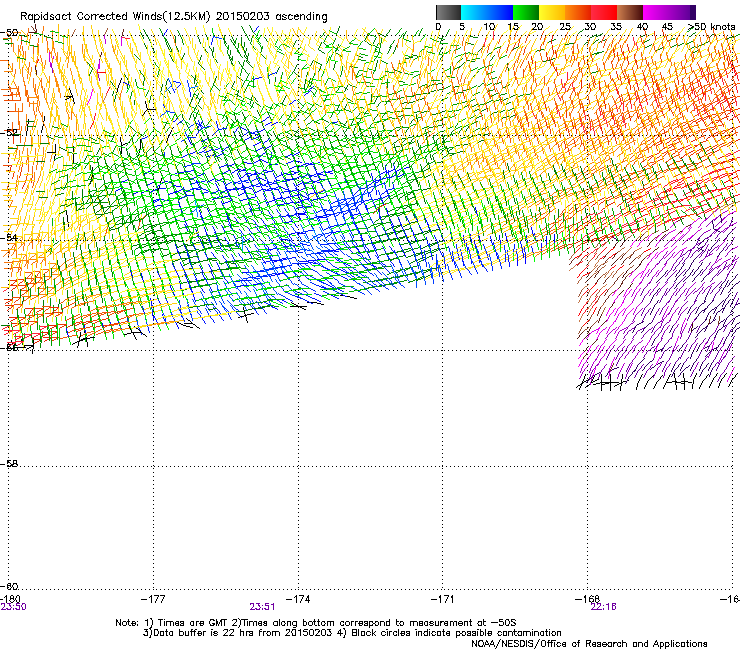Click the NOAA/NESDIS credit line
The image size is (740, 650).
[589, 644]
